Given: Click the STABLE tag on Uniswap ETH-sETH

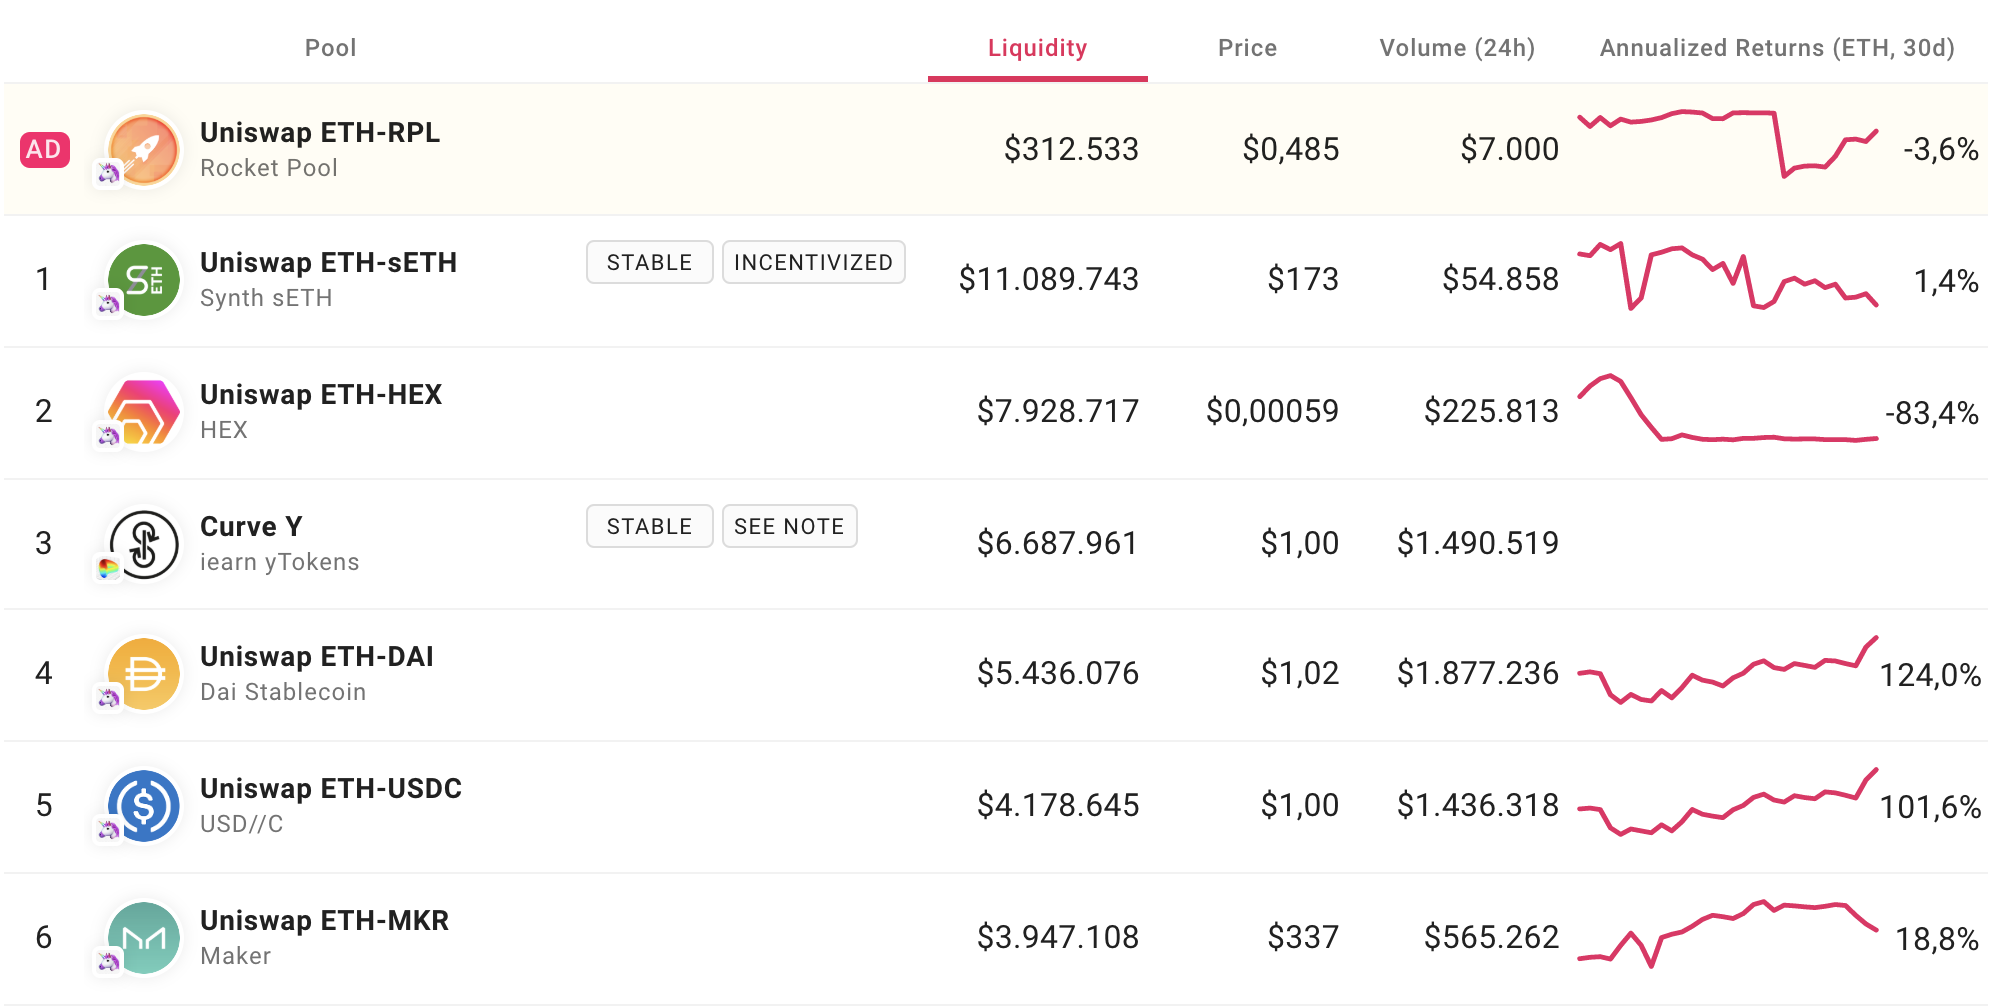Looking at the screenshot, I should 649,262.
